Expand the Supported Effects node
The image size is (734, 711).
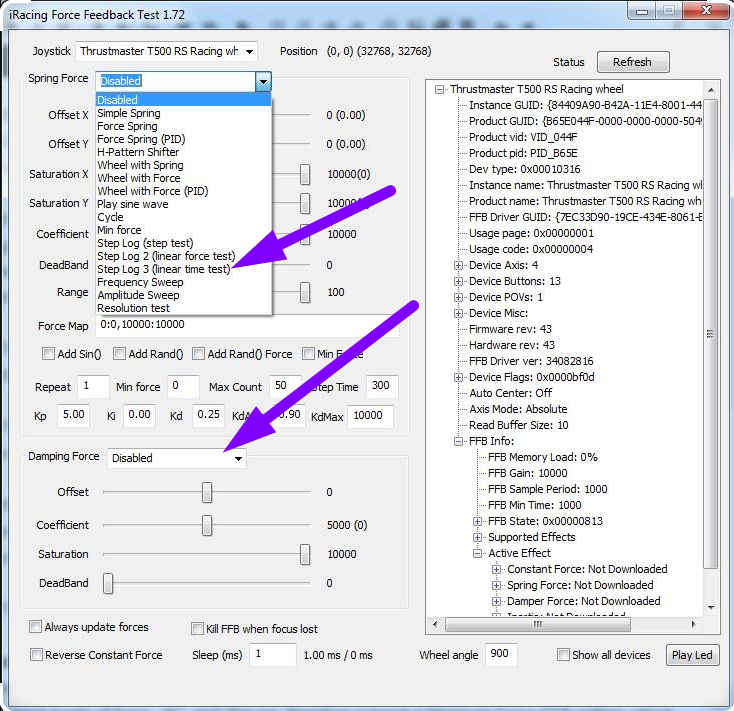pyautogui.click(x=477, y=538)
